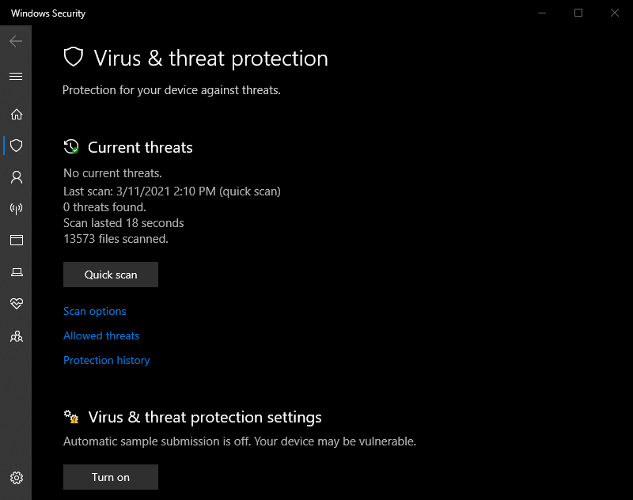Open Account protection person icon
This screenshot has width=633, height=500.
click(x=16, y=177)
